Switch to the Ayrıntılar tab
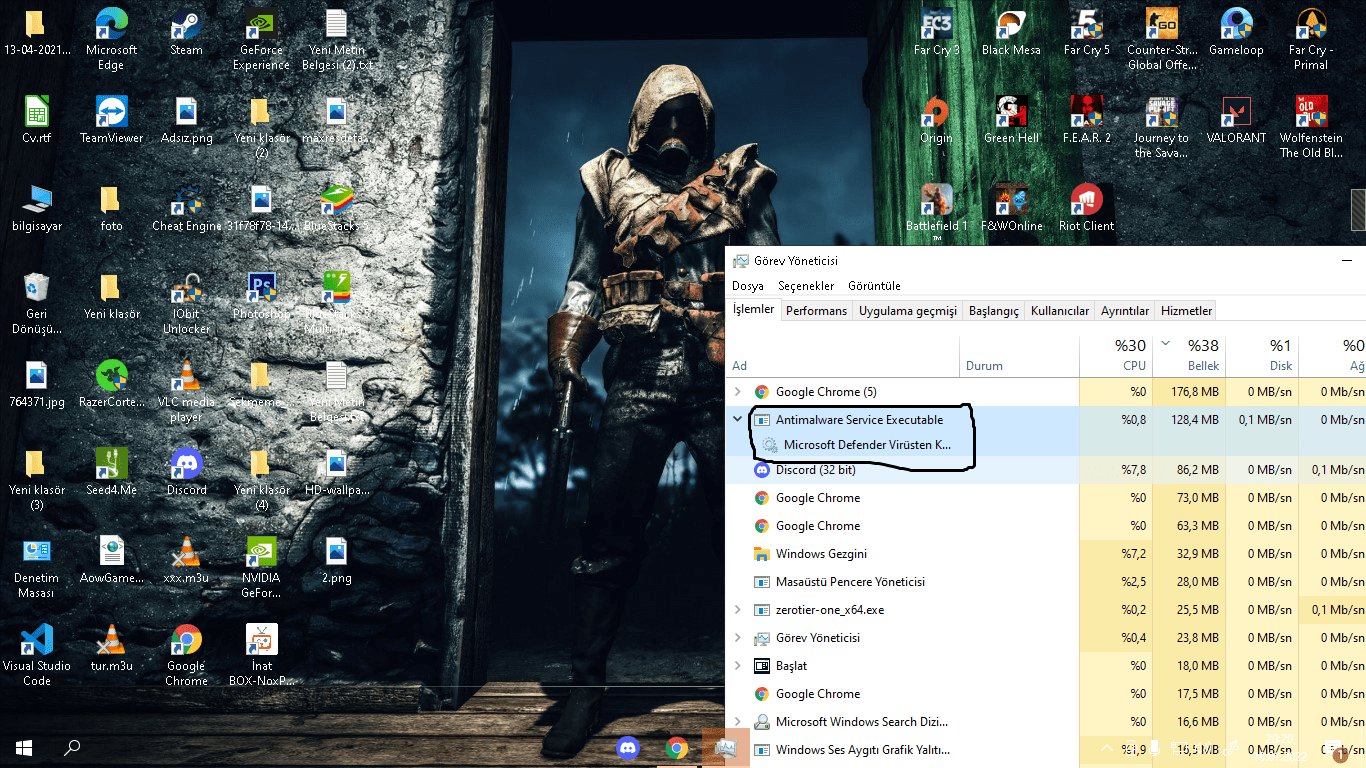This screenshot has width=1366, height=768. point(1125,311)
